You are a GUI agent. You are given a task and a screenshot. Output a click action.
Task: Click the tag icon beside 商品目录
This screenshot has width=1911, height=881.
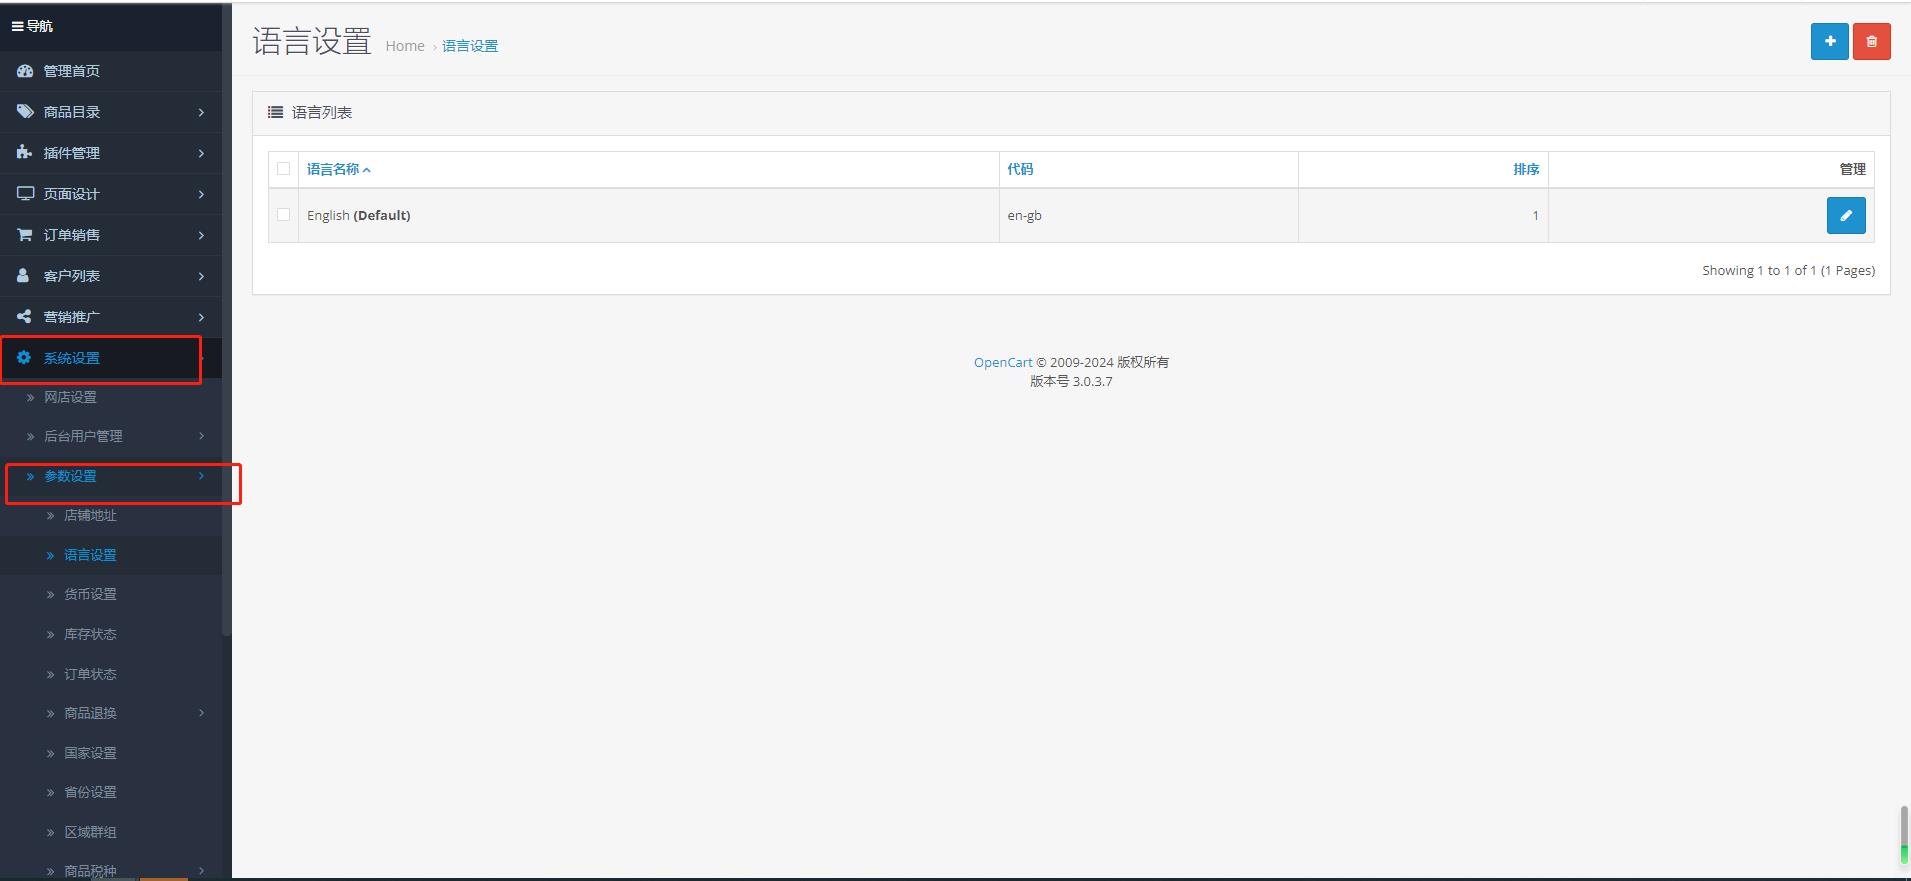click(x=24, y=112)
